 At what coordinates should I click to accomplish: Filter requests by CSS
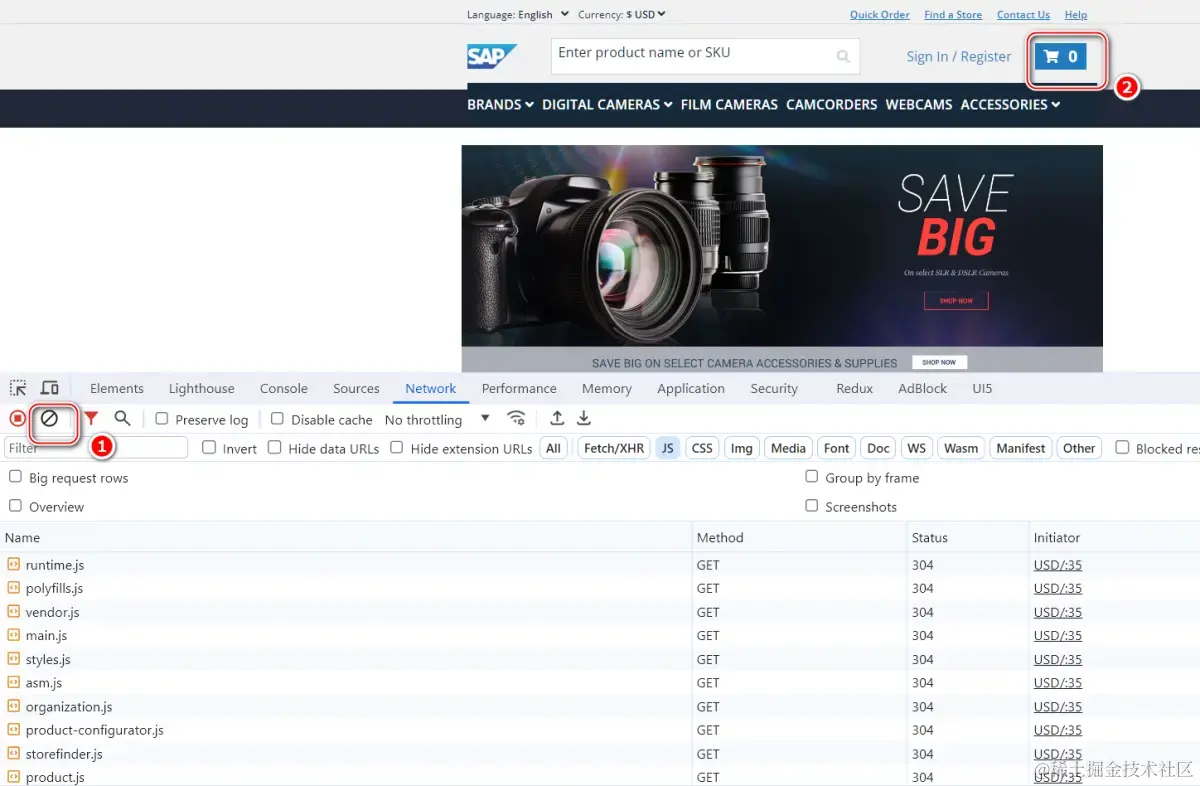coord(702,448)
